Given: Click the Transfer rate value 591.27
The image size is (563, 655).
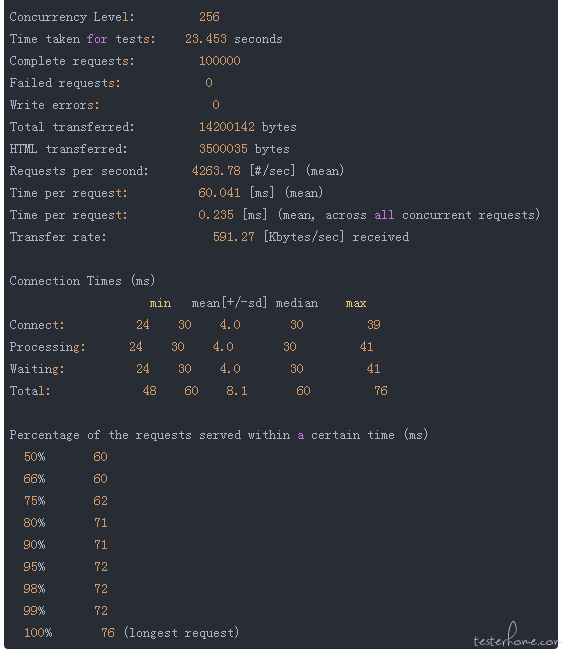Looking at the screenshot, I should click(233, 237).
